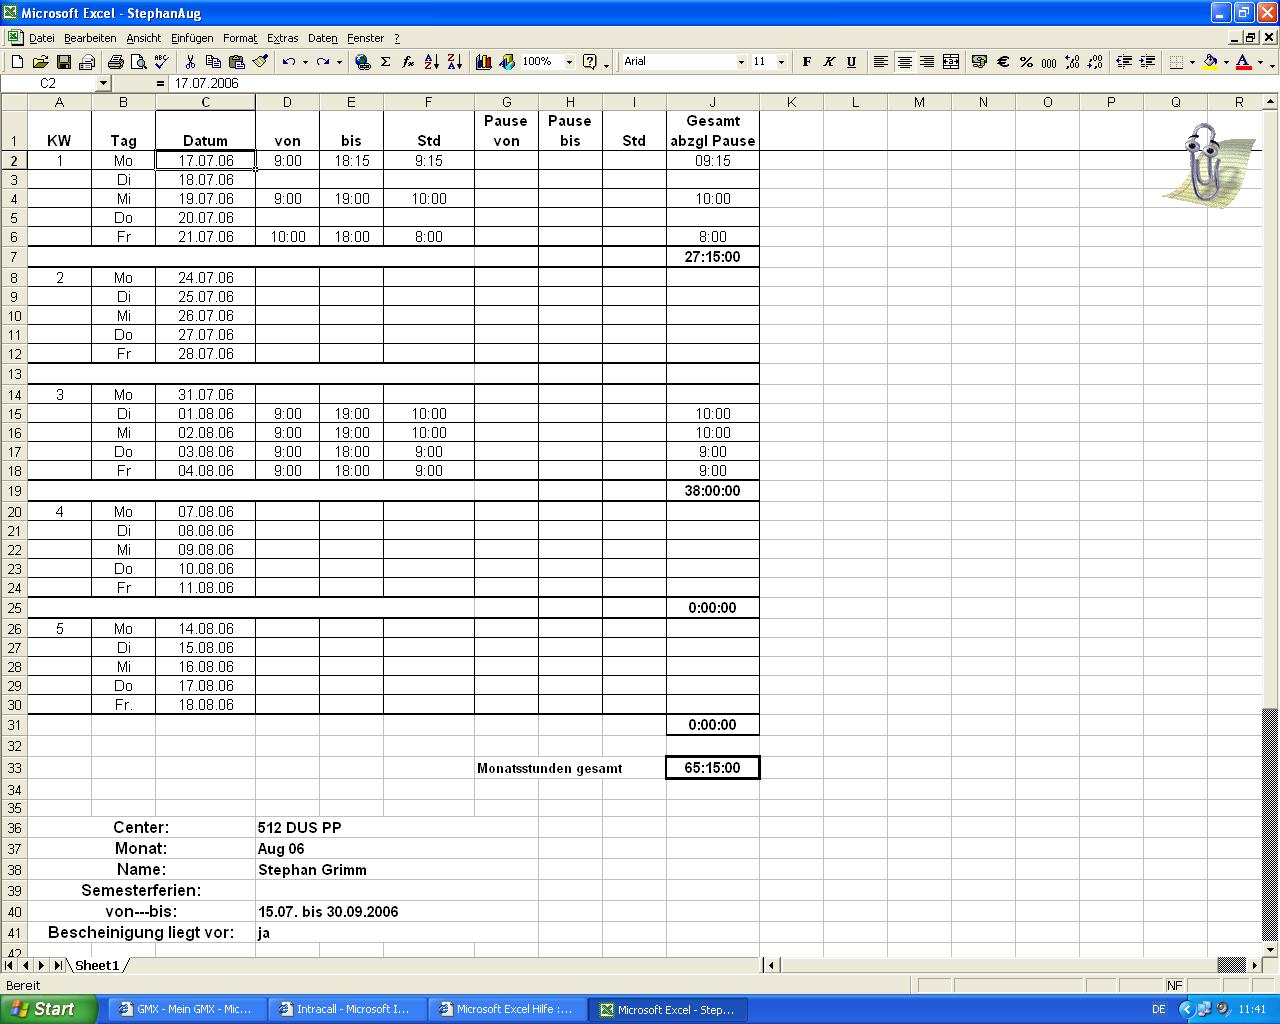Open the font name dropdown (Arial)
The height and width of the screenshot is (1024, 1280).
741,62
